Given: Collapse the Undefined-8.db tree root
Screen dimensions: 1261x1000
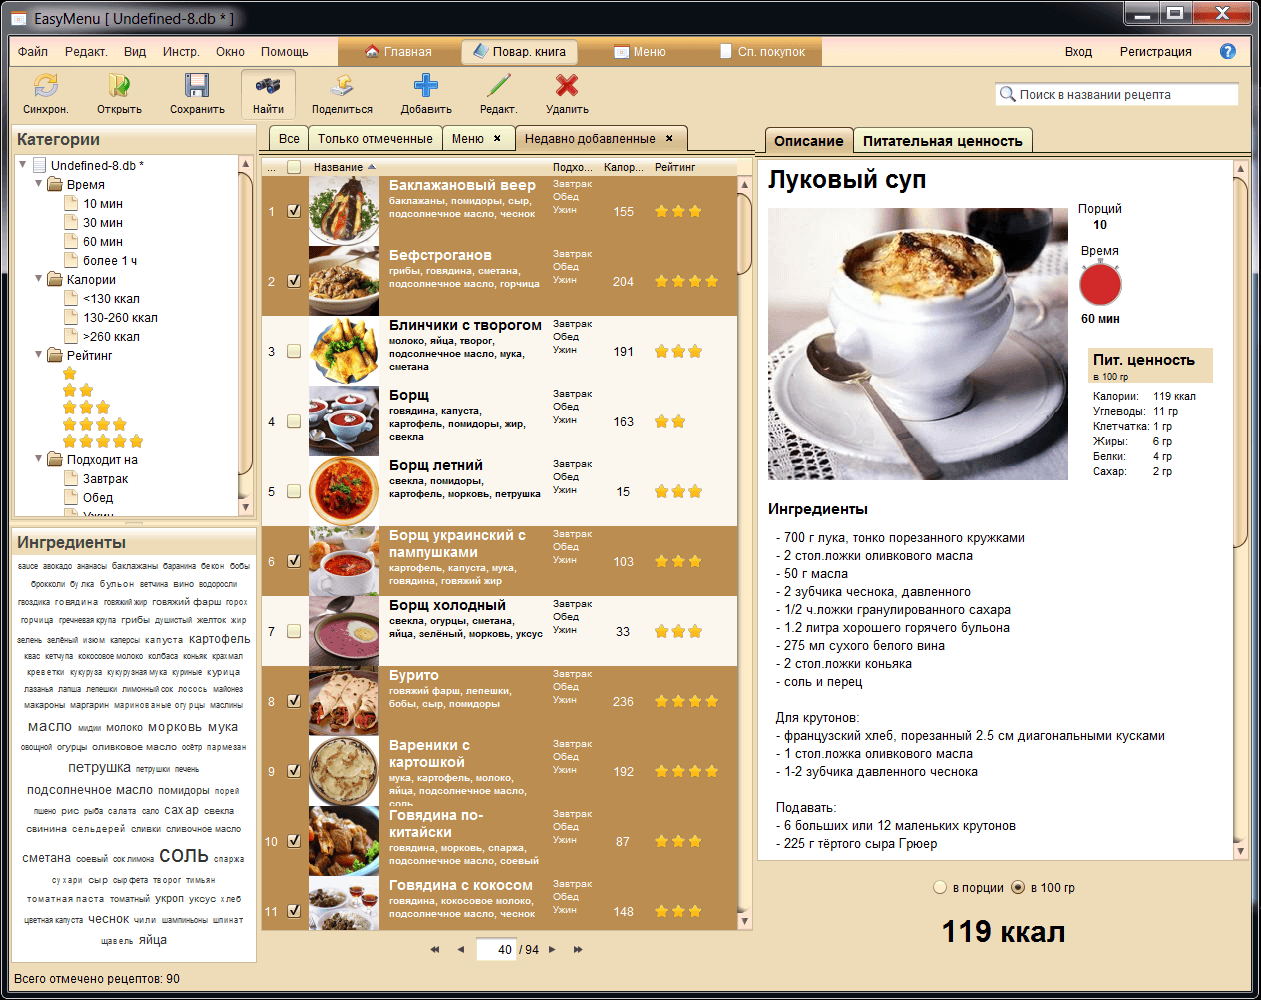Looking at the screenshot, I should click(23, 165).
